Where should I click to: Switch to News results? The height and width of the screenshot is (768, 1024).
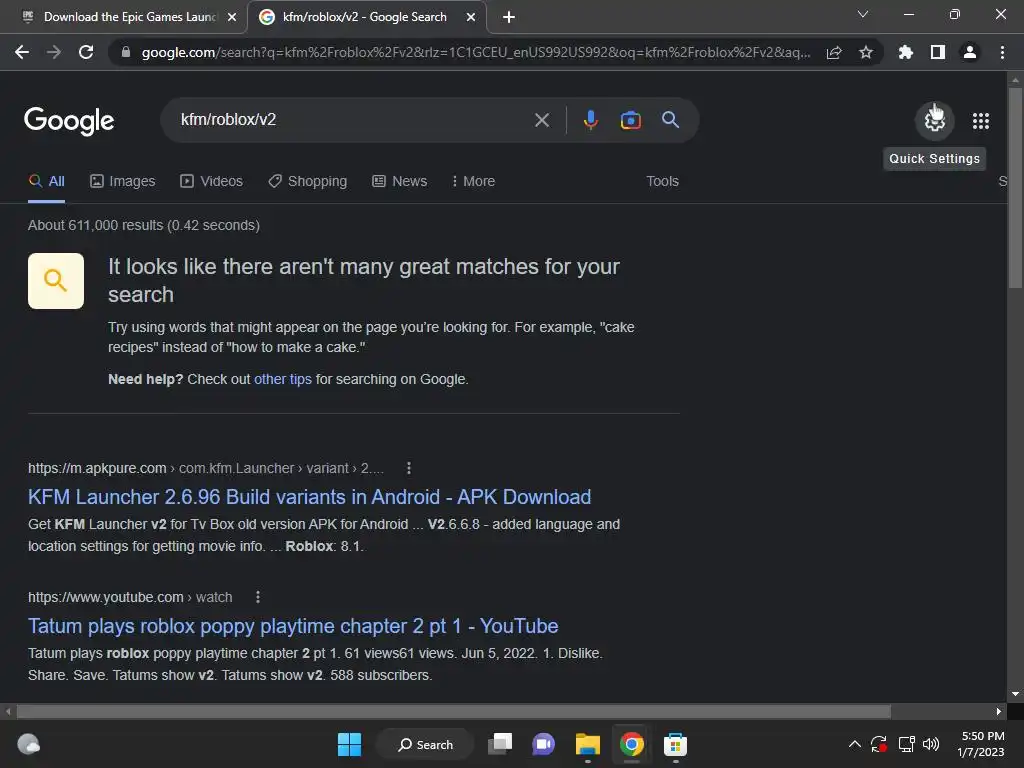pyautogui.click(x=400, y=182)
